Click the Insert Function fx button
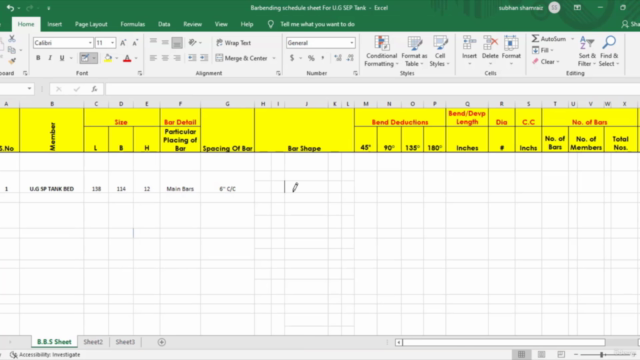 pyautogui.click(x=94, y=89)
